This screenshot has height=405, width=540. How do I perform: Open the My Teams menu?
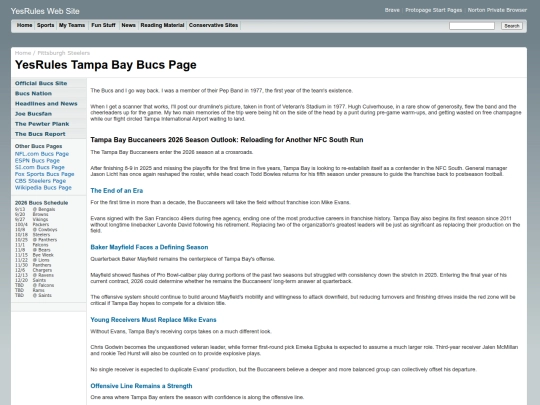tap(72, 25)
